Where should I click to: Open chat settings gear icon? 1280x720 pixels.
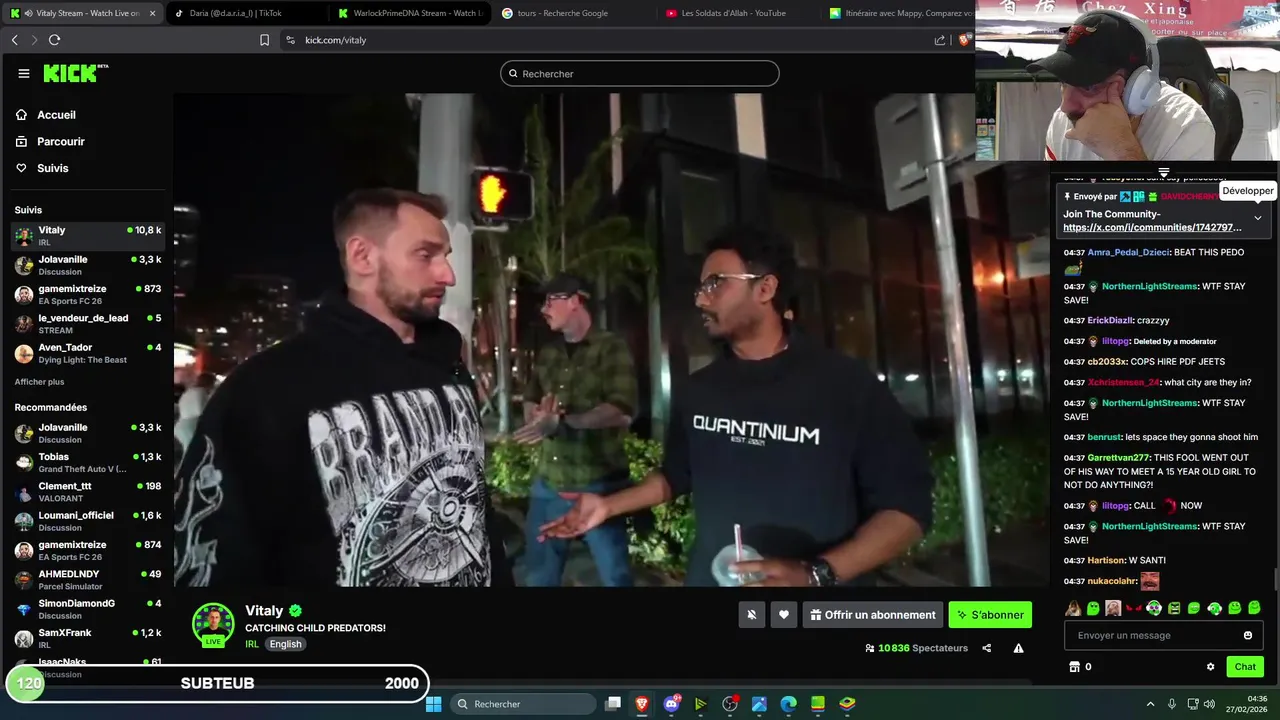click(1210, 667)
